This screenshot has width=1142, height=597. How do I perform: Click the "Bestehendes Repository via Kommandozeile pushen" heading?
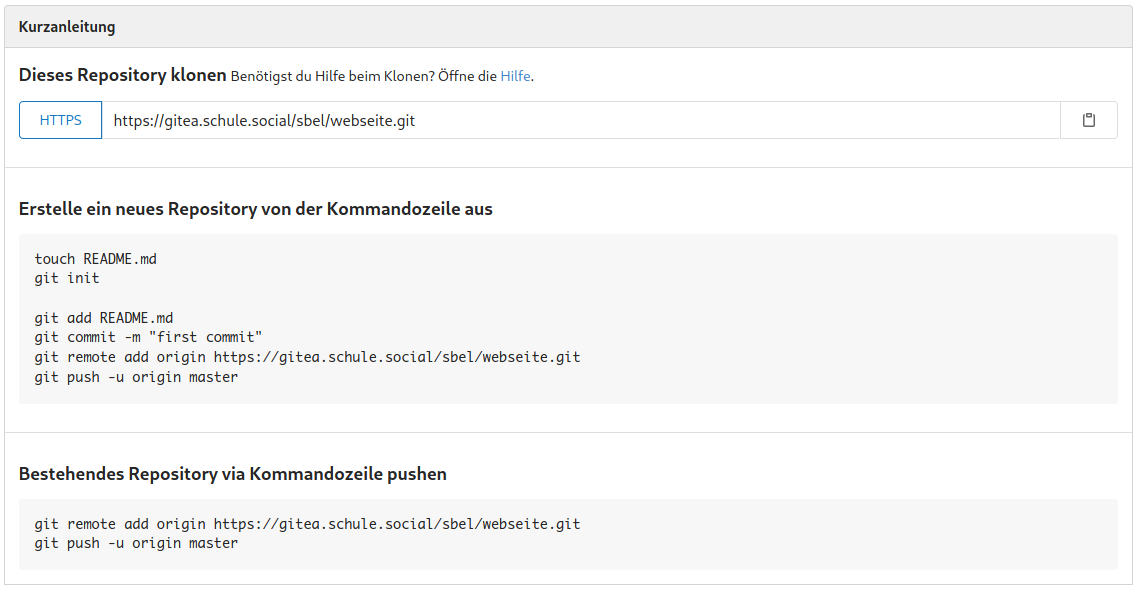232,474
